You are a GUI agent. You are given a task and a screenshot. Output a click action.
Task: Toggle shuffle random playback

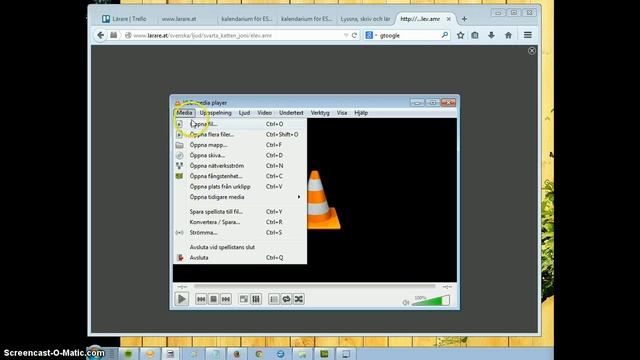[x=299, y=299]
